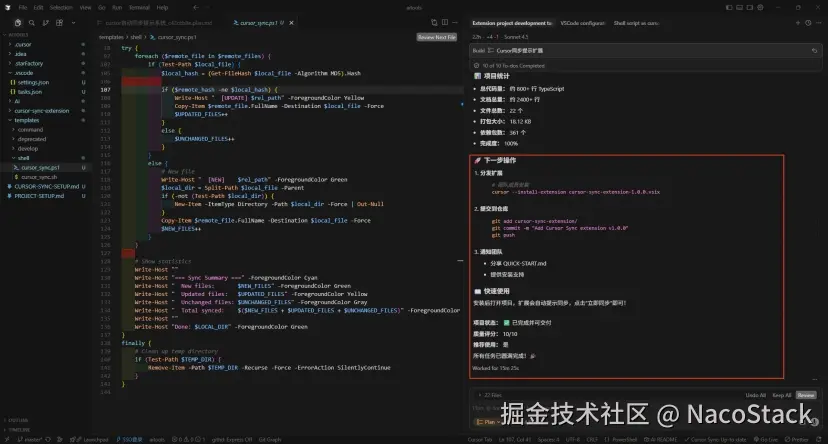The width and height of the screenshot is (828, 444).
Task: Click 'Ln 107, Col 41' status item
Action: point(514,439)
